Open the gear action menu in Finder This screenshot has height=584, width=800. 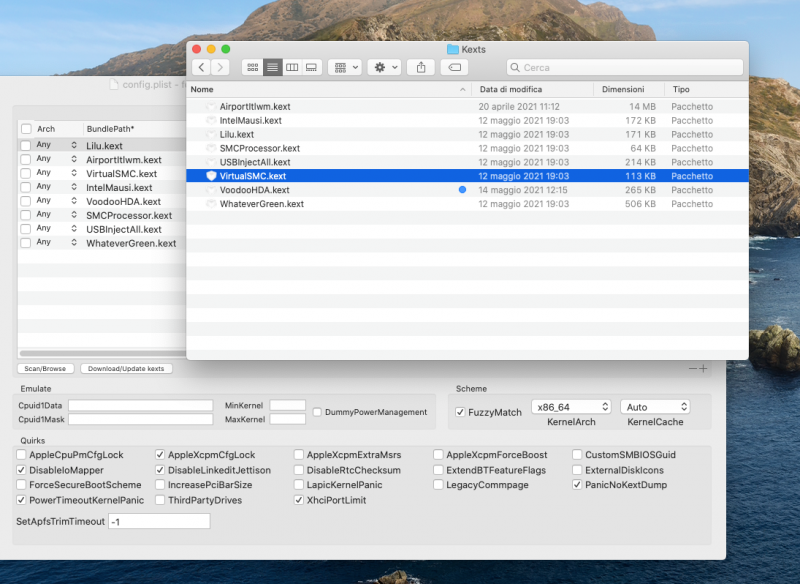point(383,67)
